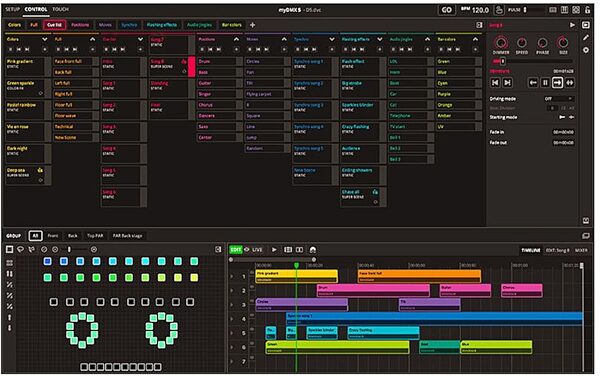Select the PAR Back stage group

pos(127,236)
